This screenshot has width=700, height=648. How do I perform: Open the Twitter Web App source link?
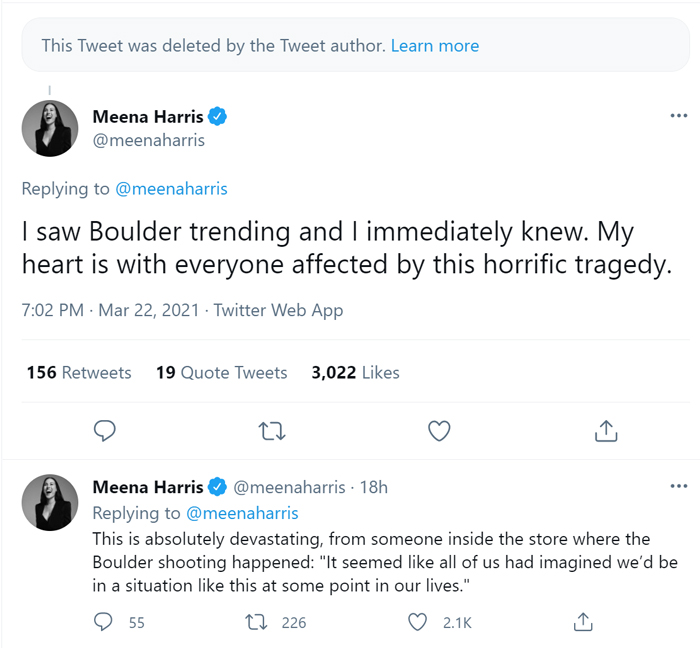[x=278, y=310]
